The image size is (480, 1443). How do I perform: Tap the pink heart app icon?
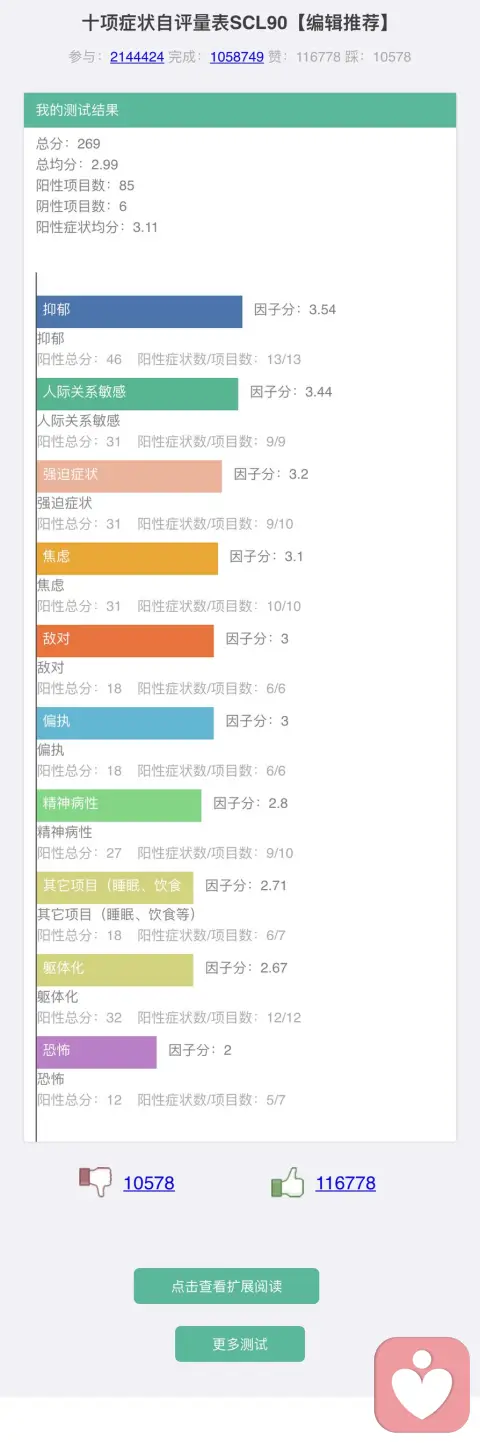point(422,1384)
